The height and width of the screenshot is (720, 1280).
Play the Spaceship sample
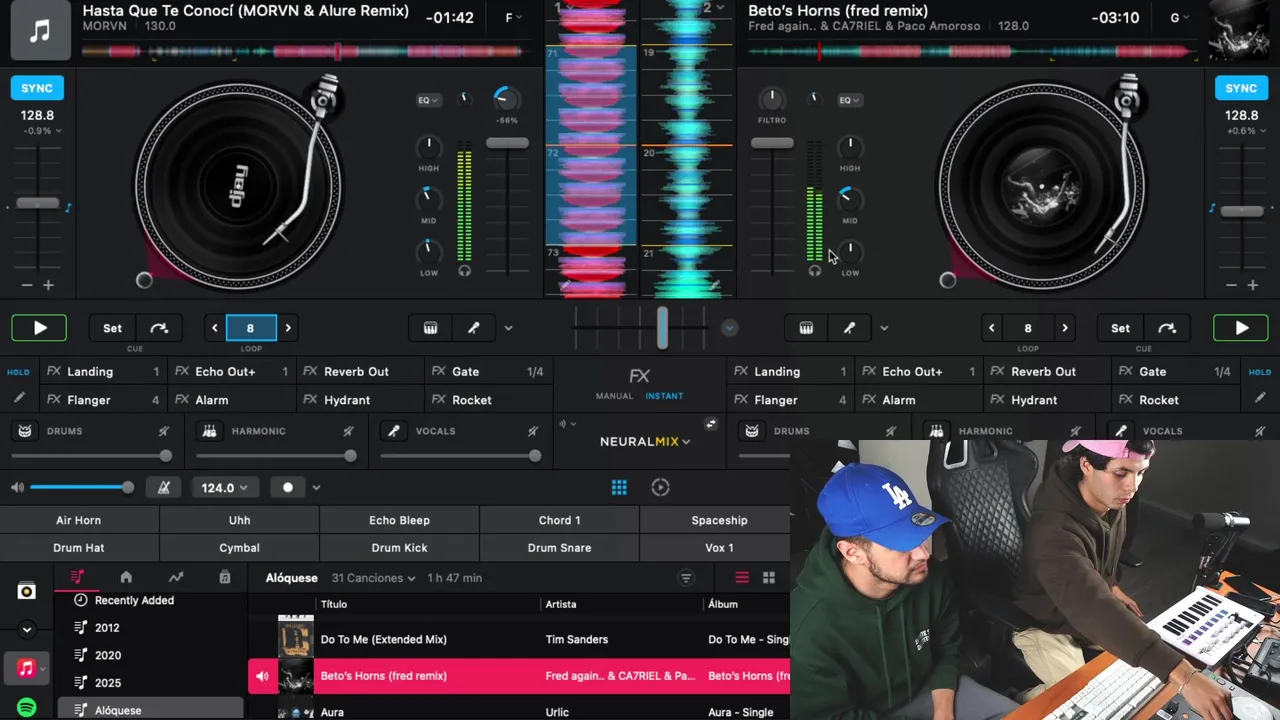719,520
